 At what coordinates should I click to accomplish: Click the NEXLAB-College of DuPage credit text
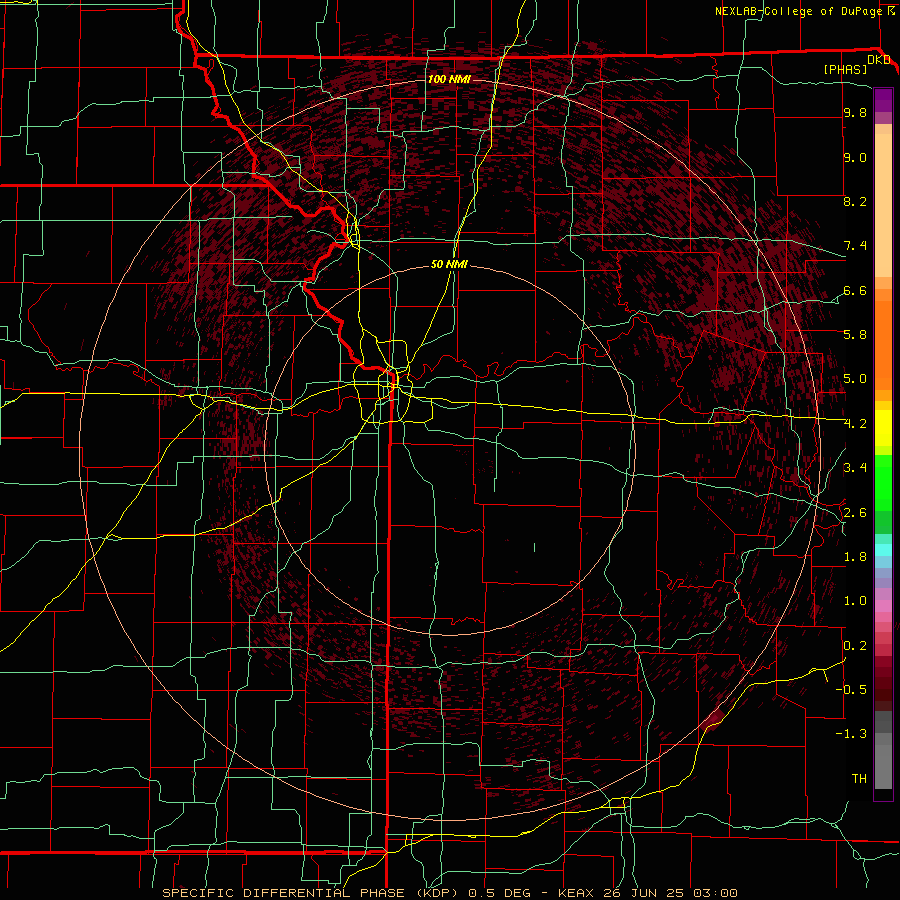798,11
